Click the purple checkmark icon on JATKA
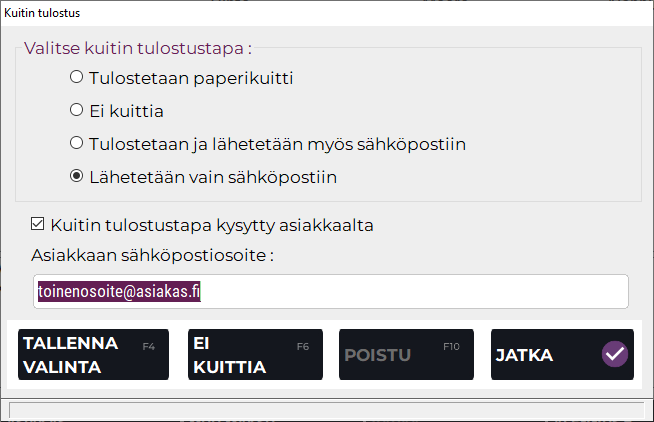The width and height of the screenshot is (654, 422). tap(614, 354)
